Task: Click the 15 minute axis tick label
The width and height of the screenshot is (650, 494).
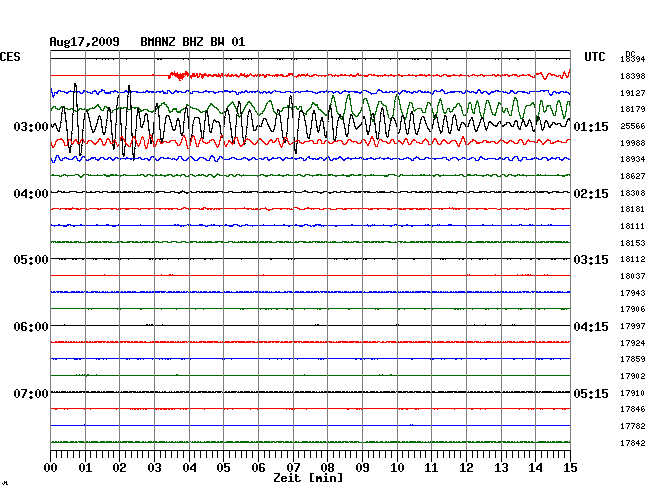Action: (570, 468)
